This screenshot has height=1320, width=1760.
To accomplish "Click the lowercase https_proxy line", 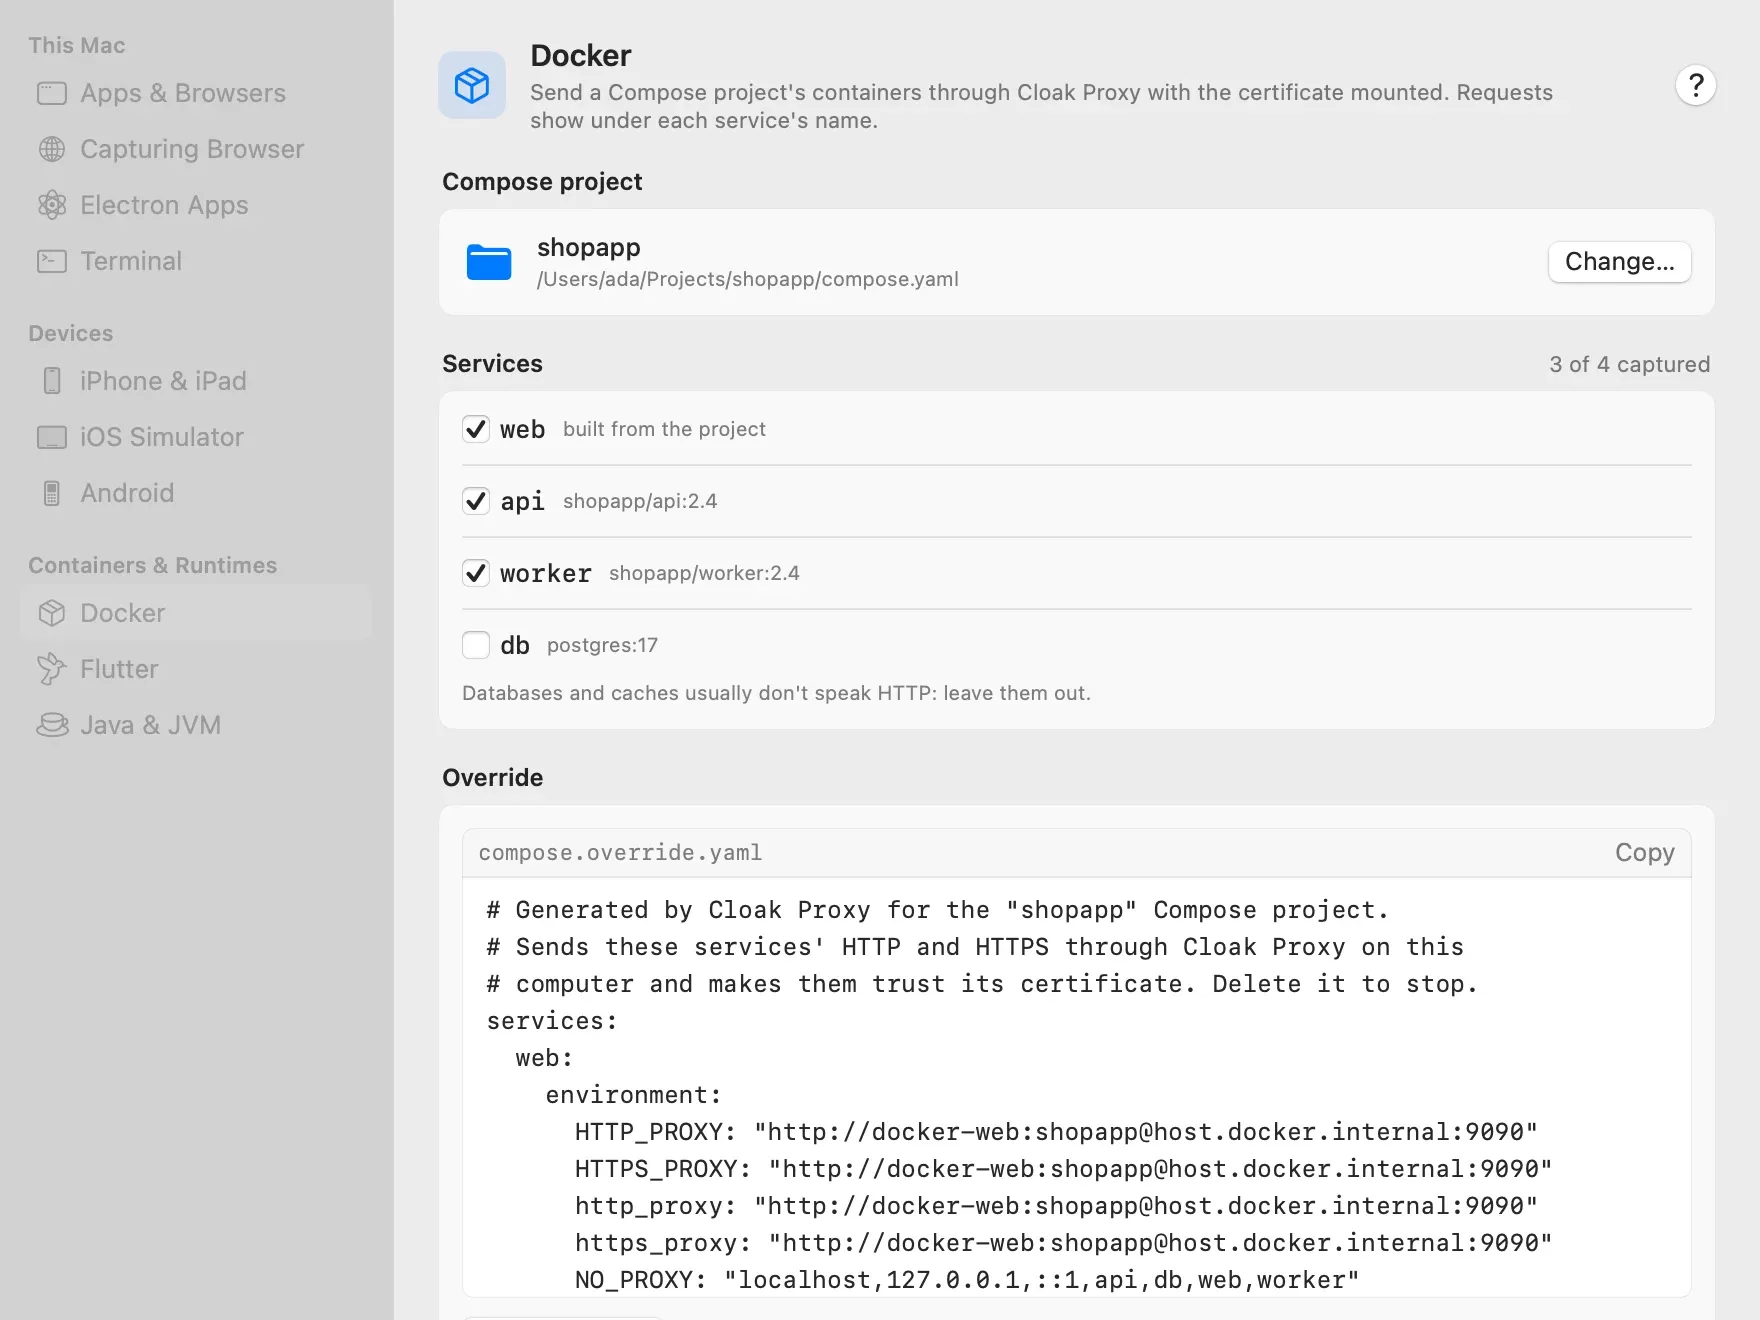I will 1064,1243.
